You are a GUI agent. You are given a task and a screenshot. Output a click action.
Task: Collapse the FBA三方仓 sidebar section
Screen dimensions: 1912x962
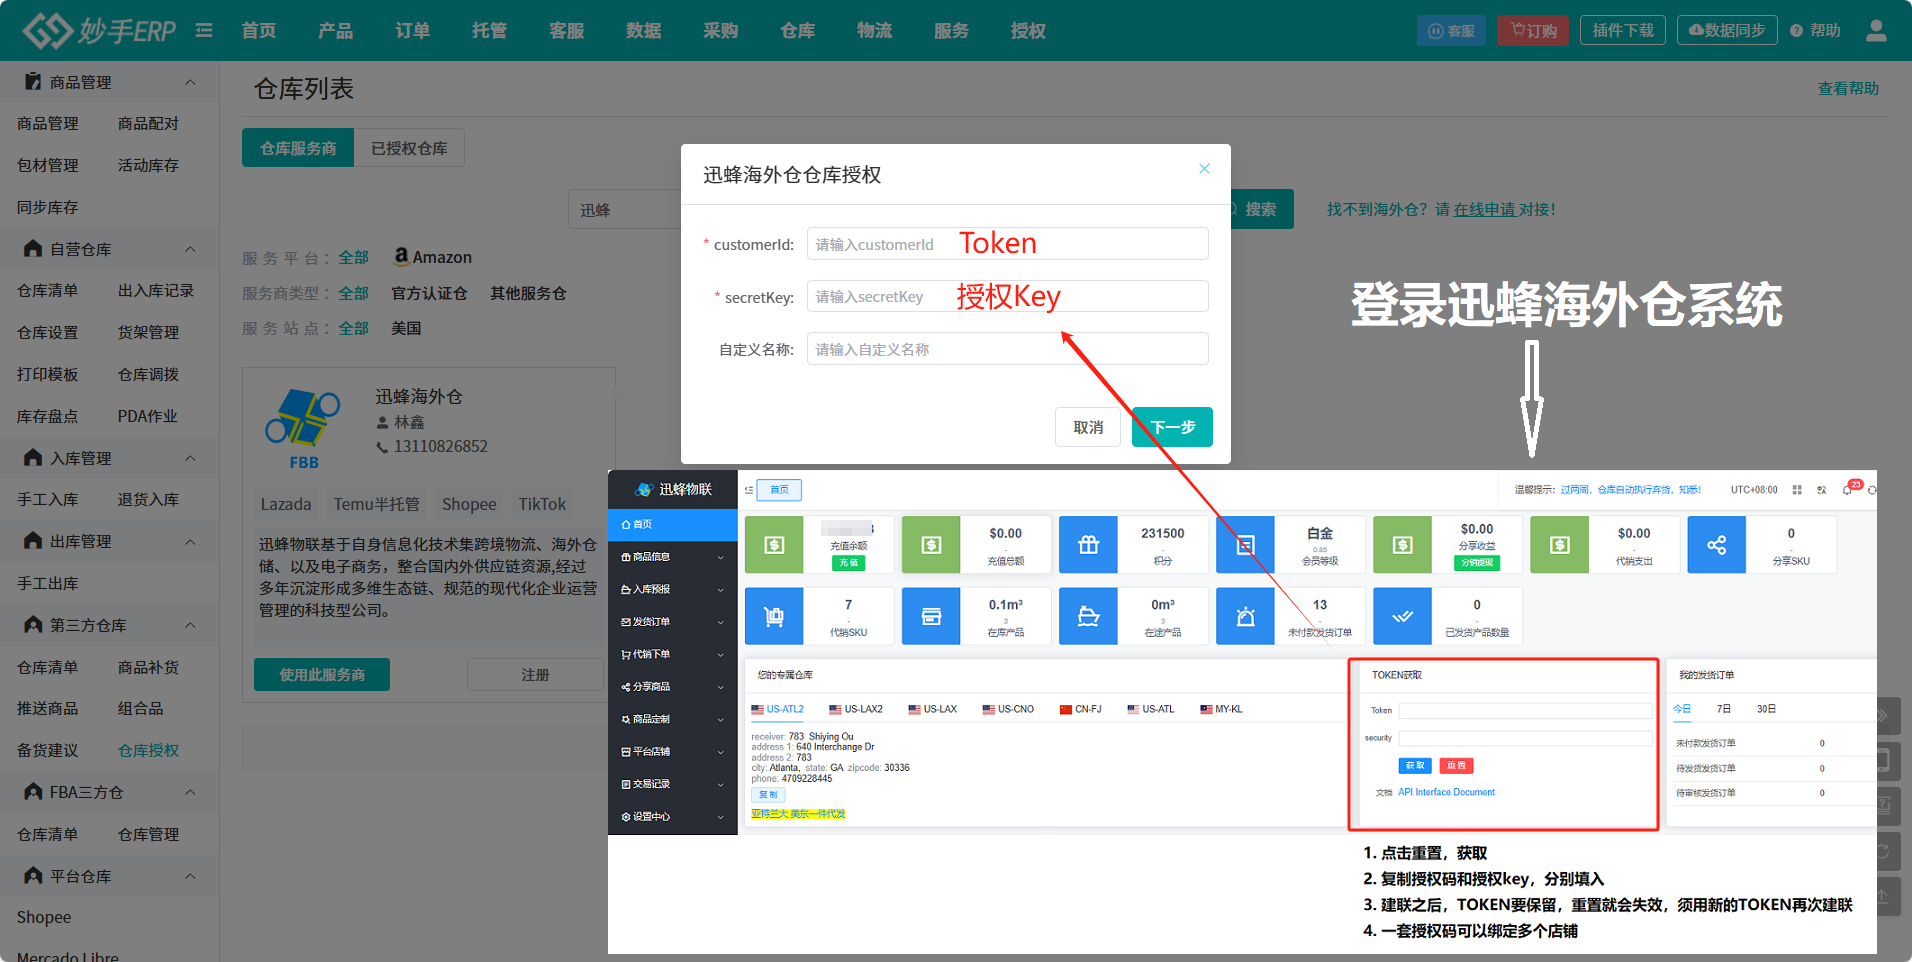(x=190, y=792)
